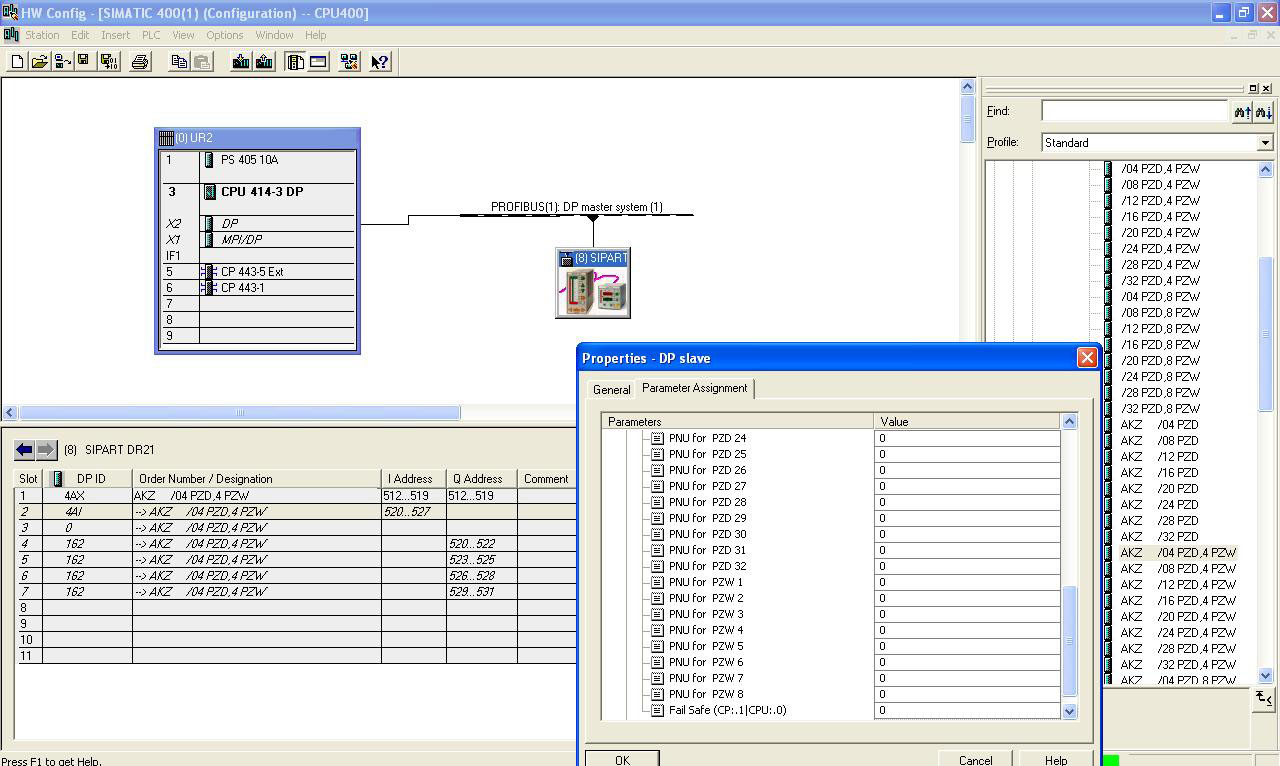Select the SIPART slave on PROFIBUS
Image resolution: width=1280 pixels, height=766 pixels.
click(593, 285)
